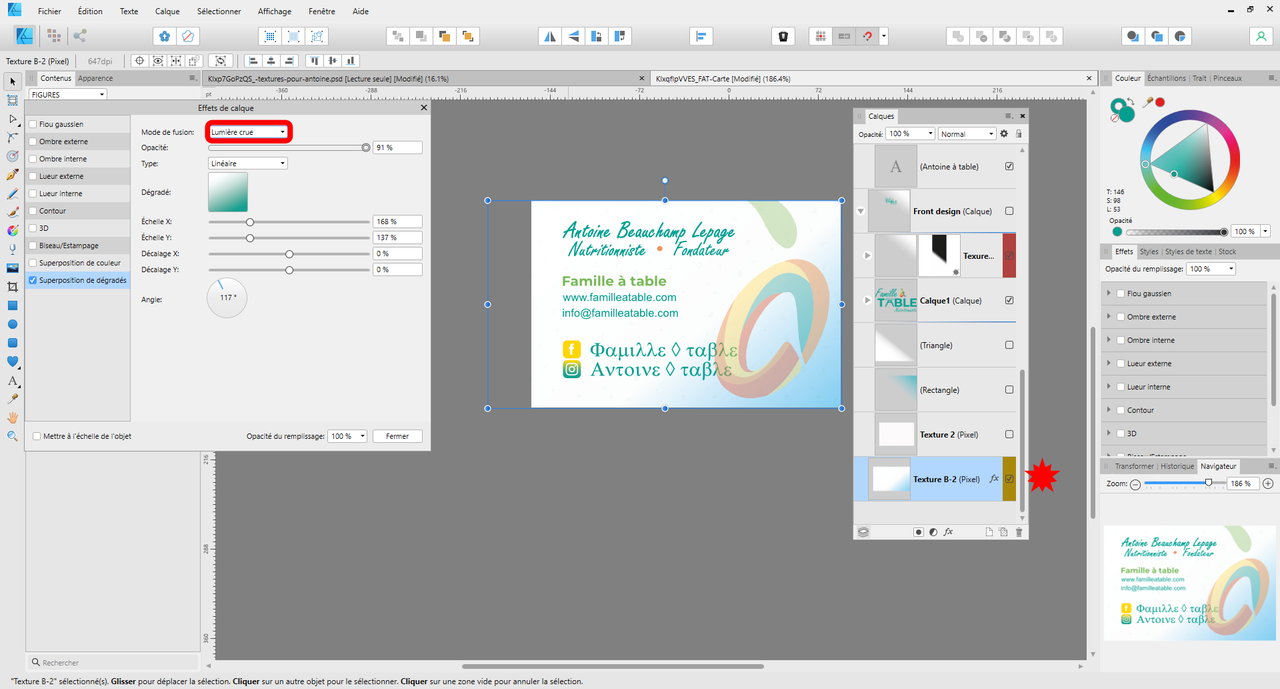Toggle the red magnet snapping icon
This screenshot has height=689, width=1280.
pyautogui.click(x=868, y=36)
